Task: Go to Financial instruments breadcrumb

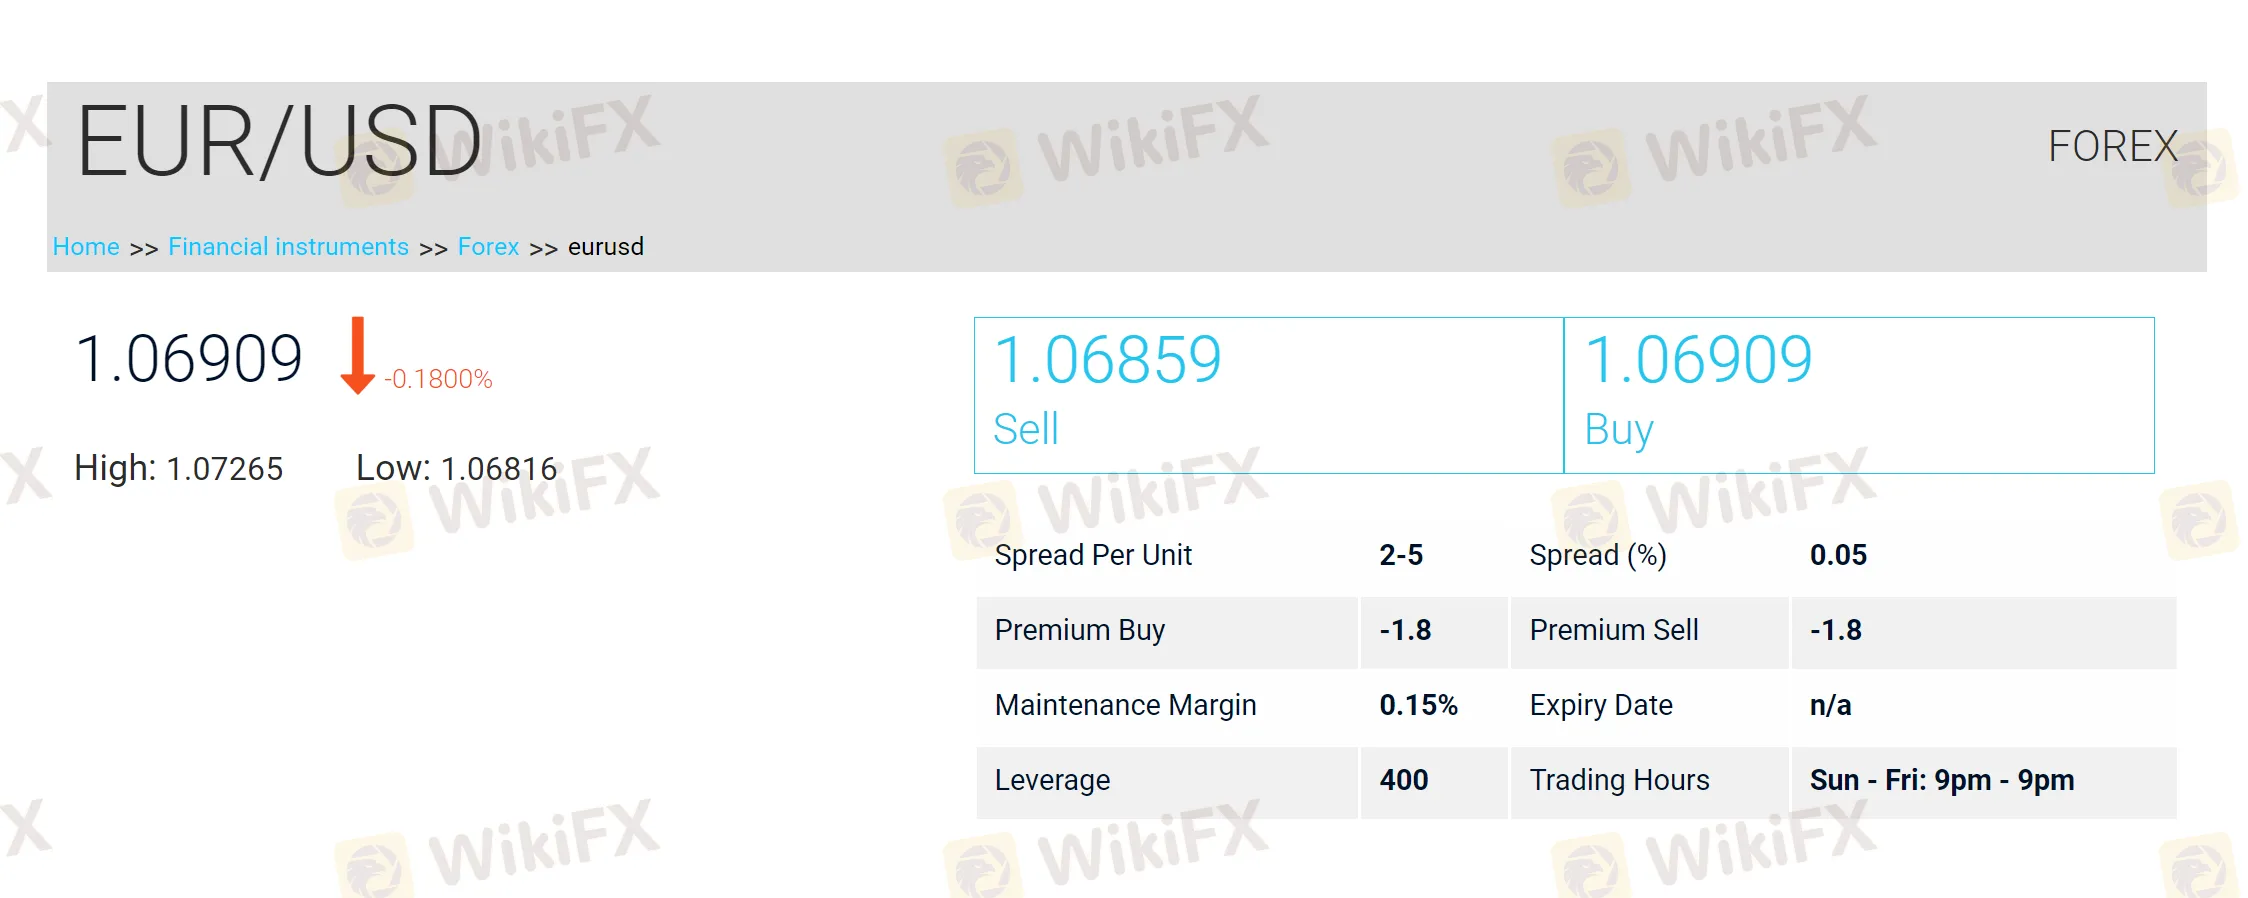Action: pos(288,247)
